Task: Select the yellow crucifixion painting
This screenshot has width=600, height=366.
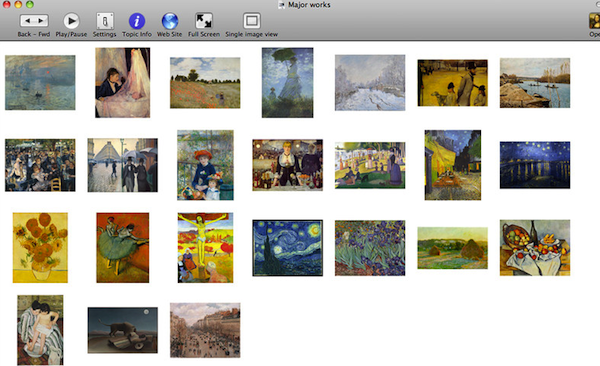Action: click(205, 248)
